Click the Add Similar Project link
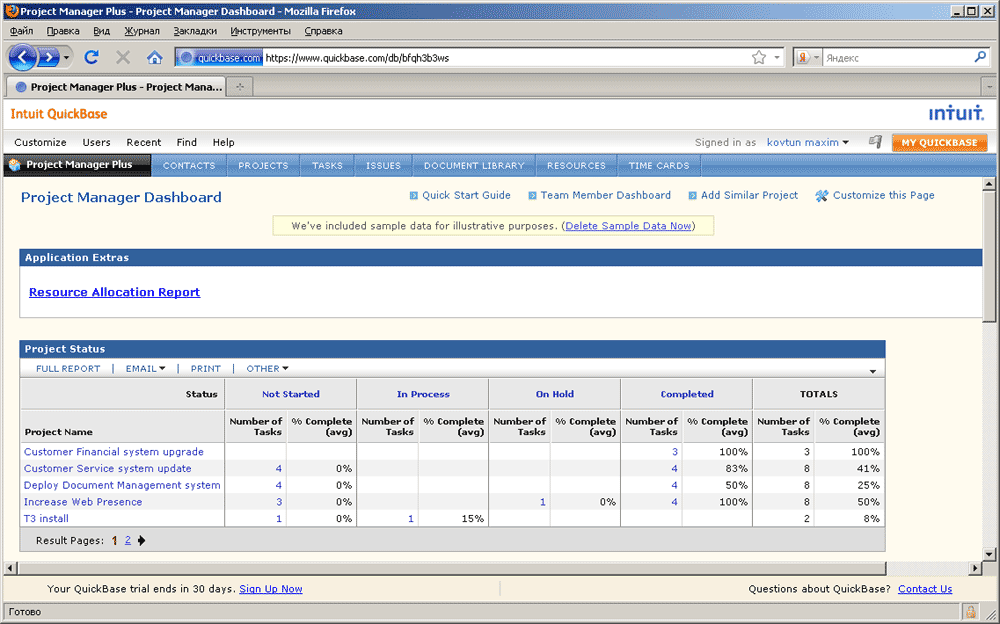1000x624 pixels. pyautogui.click(x=749, y=195)
